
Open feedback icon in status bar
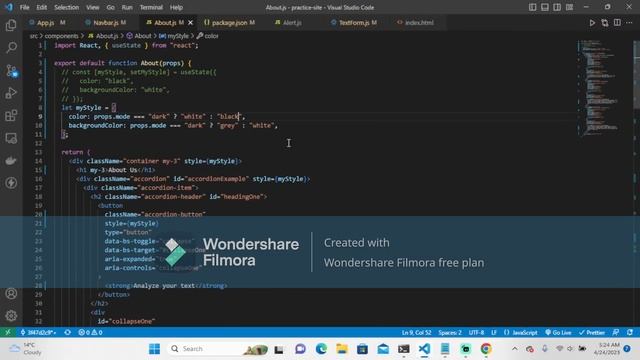point(616,332)
